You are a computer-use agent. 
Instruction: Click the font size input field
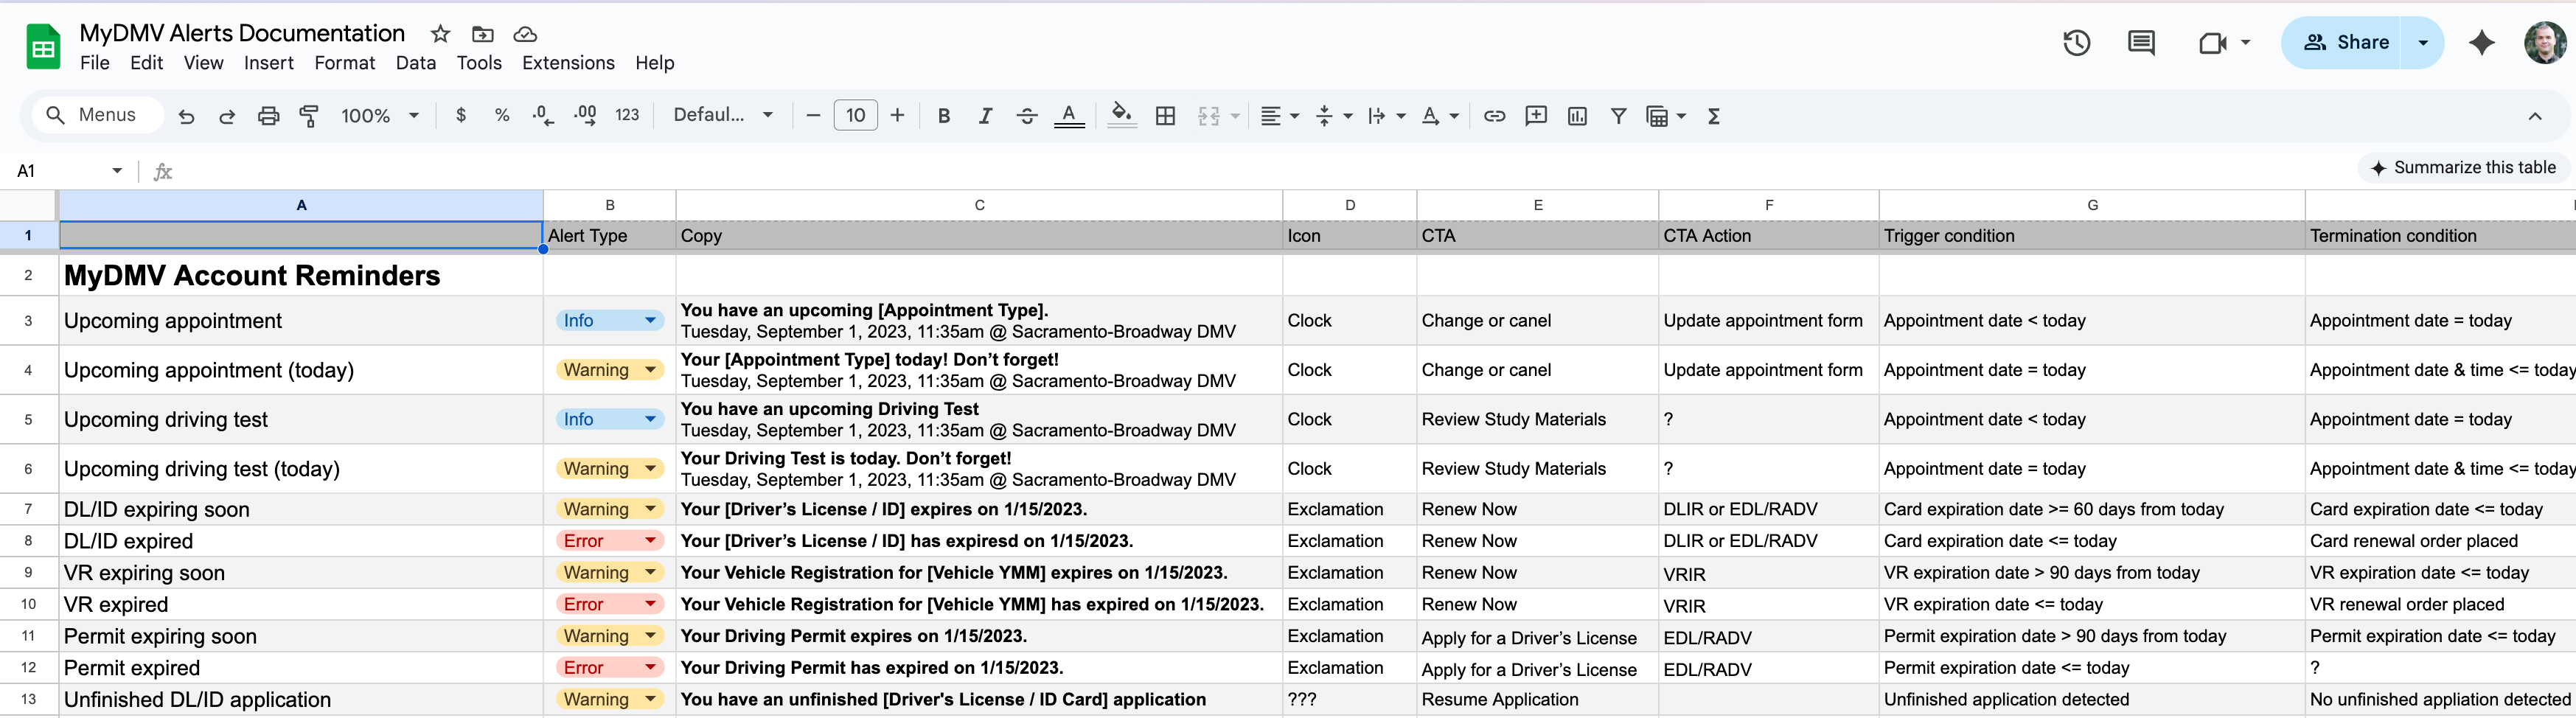tap(855, 116)
